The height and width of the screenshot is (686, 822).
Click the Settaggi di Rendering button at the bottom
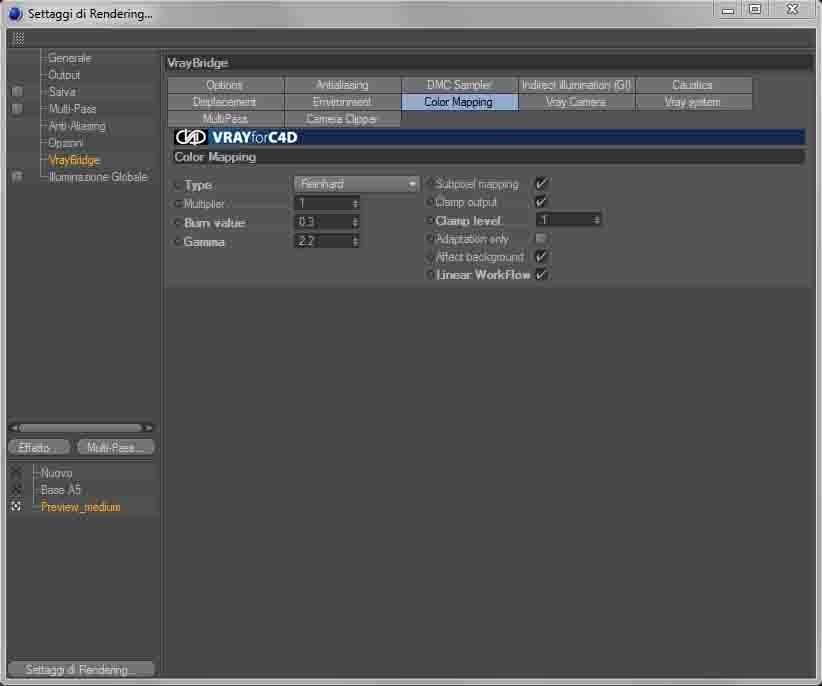[x=81, y=669]
